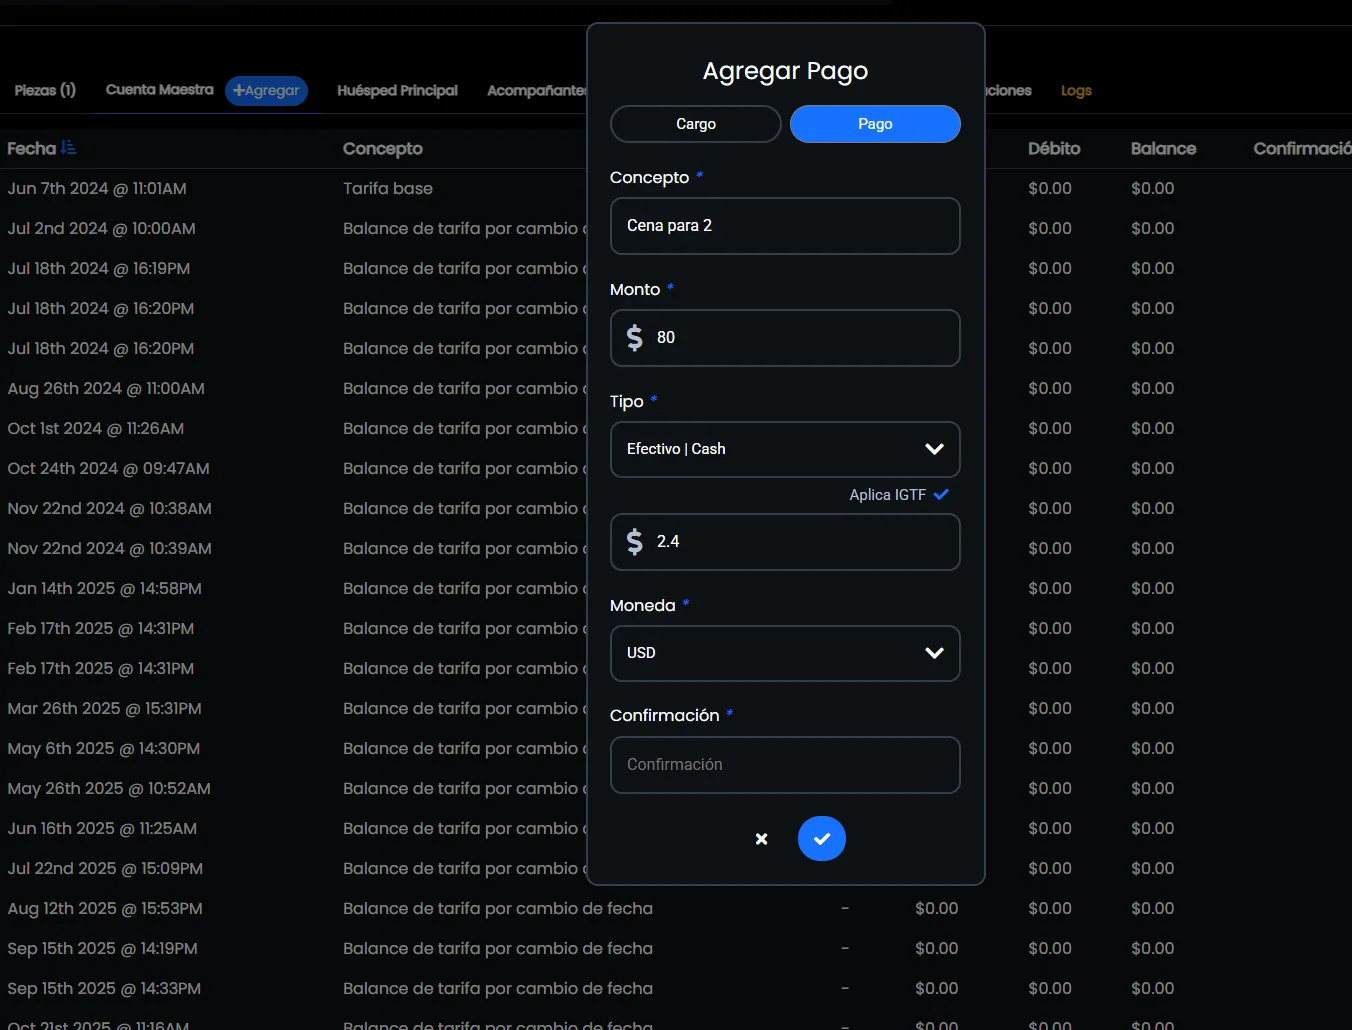Image resolution: width=1352 pixels, height=1030 pixels.
Task: Toggle the Aplica IGTF checkmark
Action: click(x=941, y=494)
